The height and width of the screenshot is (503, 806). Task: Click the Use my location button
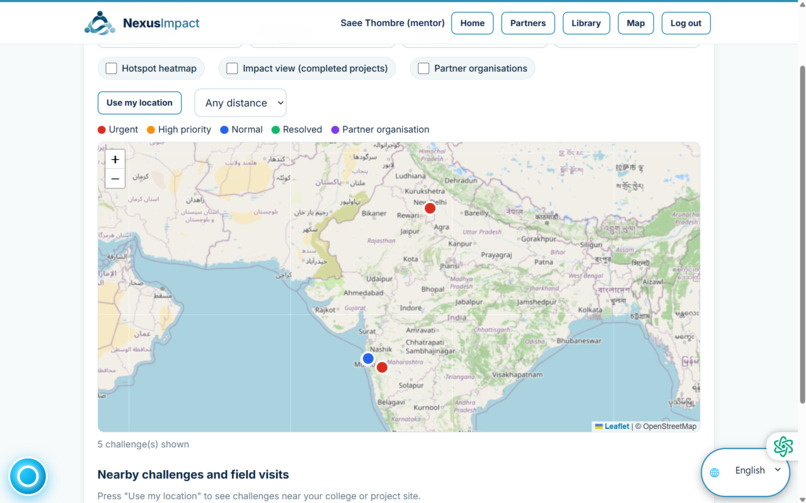tap(139, 103)
